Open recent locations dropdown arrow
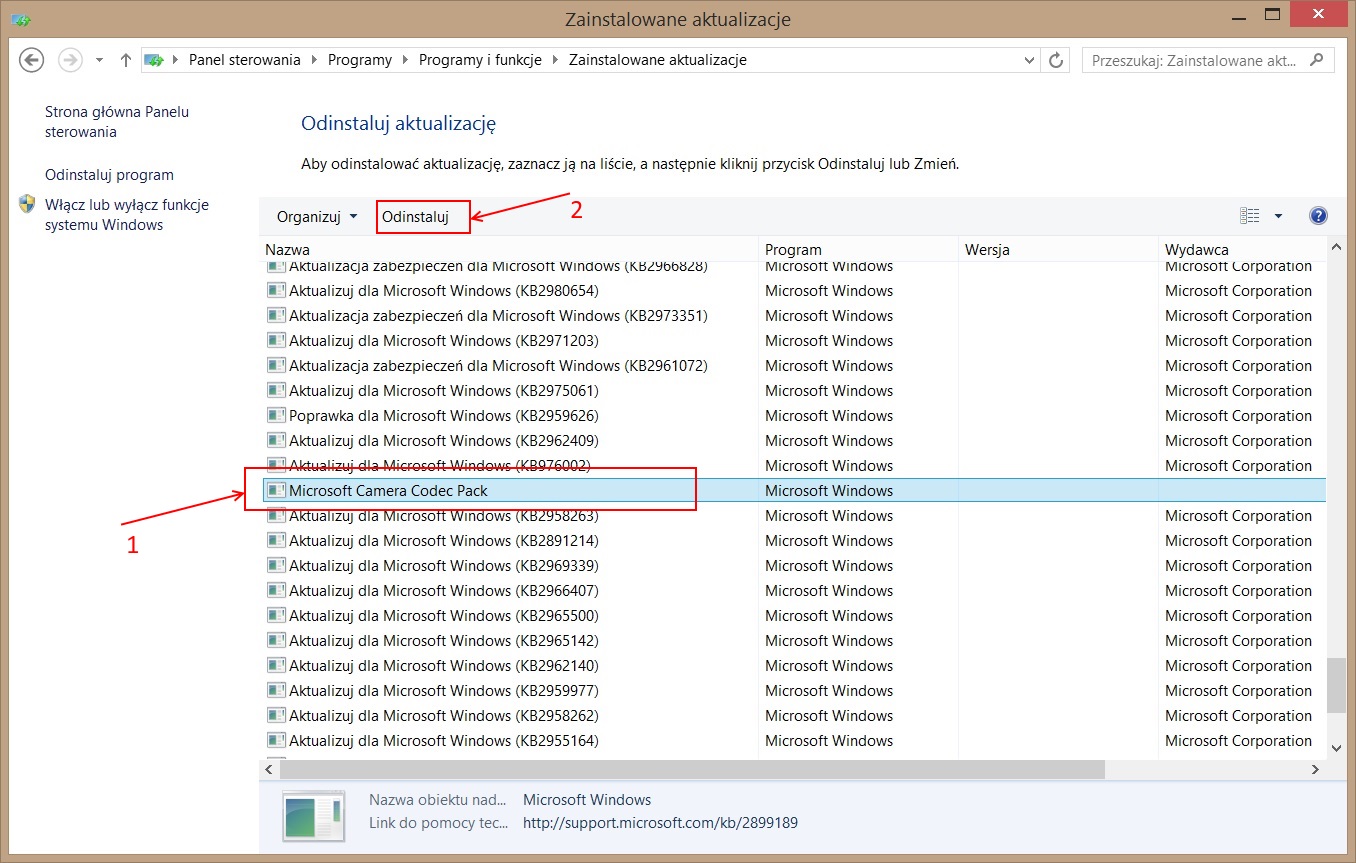The height and width of the screenshot is (863, 1356). coord(99,60)
